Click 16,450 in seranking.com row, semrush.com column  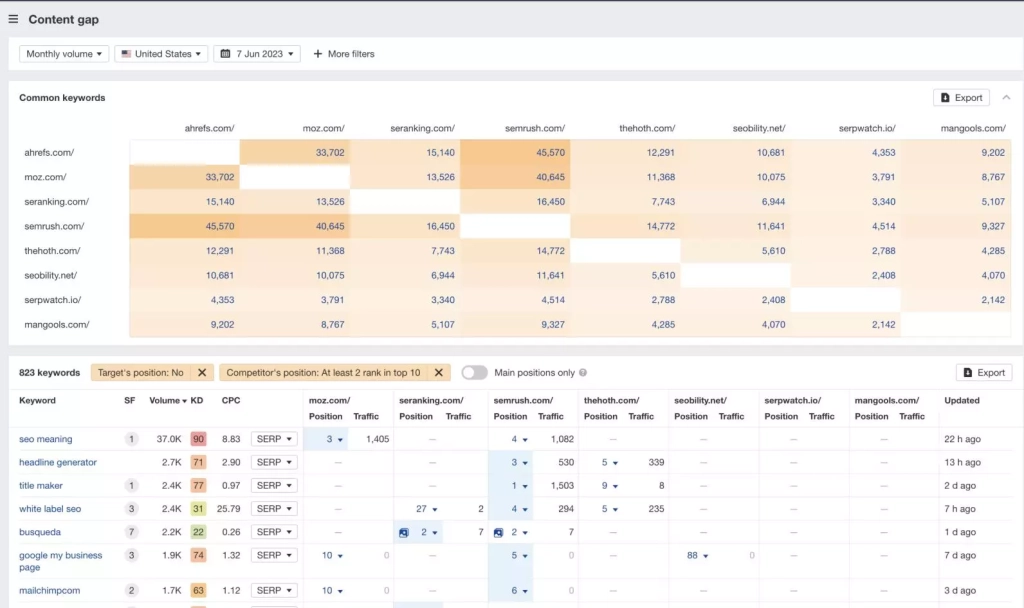pyautogui.click(x=551, y=202)
